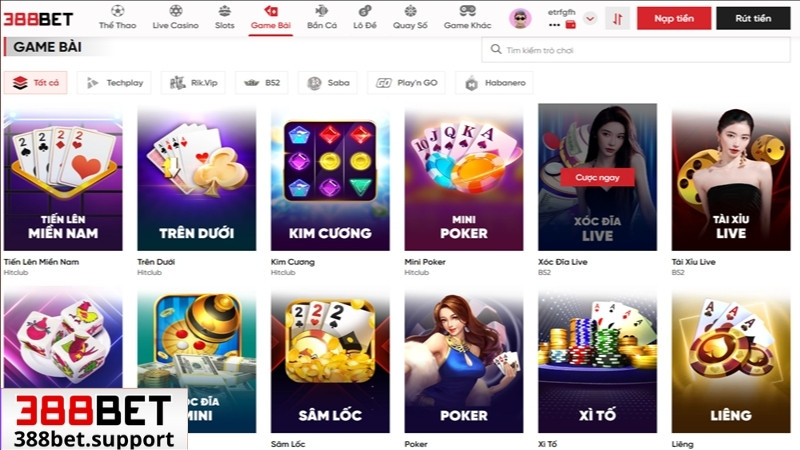Filter games by Techplay provider

pyautogui.click(x=114, y=83)
